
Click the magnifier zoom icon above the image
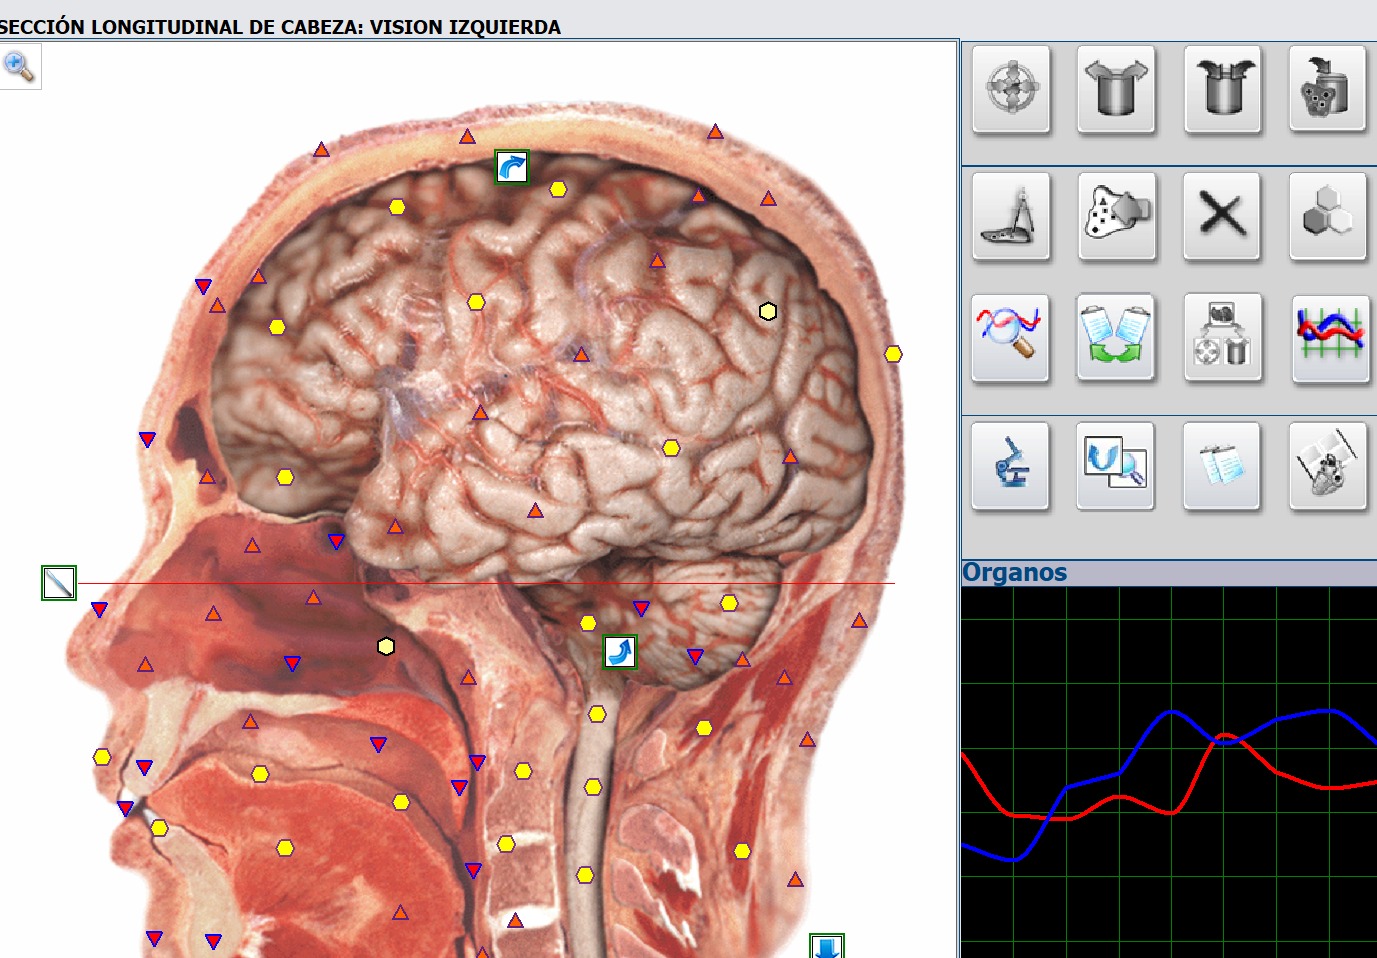[x=19, y=67]
